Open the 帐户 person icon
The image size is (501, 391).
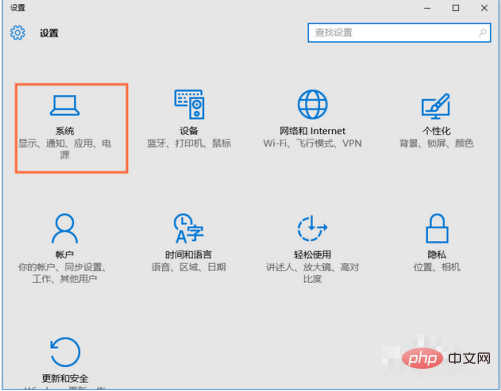click(65, 228)
